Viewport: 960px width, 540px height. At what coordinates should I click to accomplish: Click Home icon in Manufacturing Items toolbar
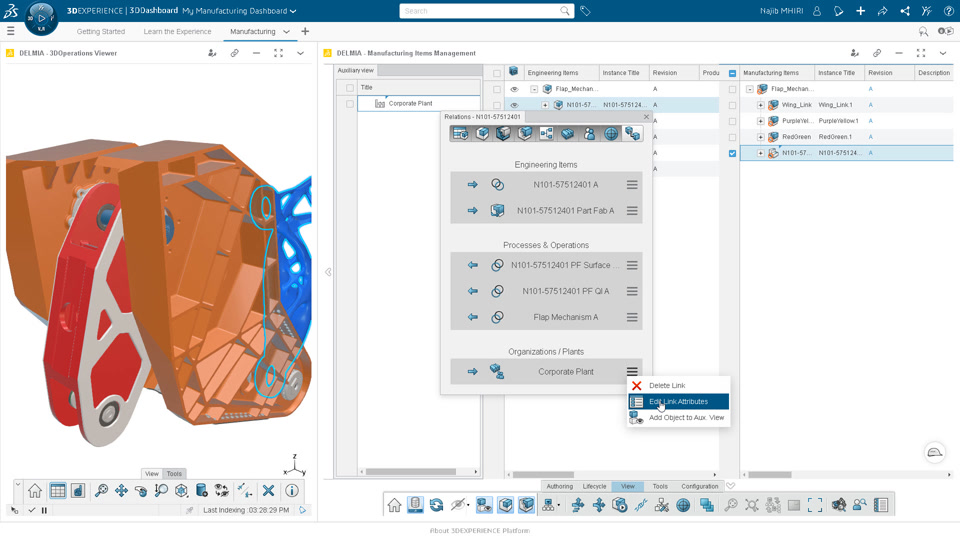click(x=394, y=505)
